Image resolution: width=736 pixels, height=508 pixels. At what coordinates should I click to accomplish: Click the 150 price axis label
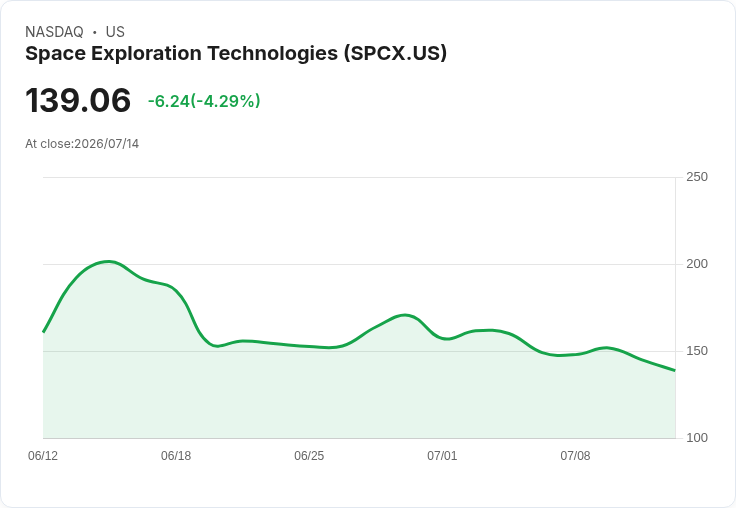(697, 351)
